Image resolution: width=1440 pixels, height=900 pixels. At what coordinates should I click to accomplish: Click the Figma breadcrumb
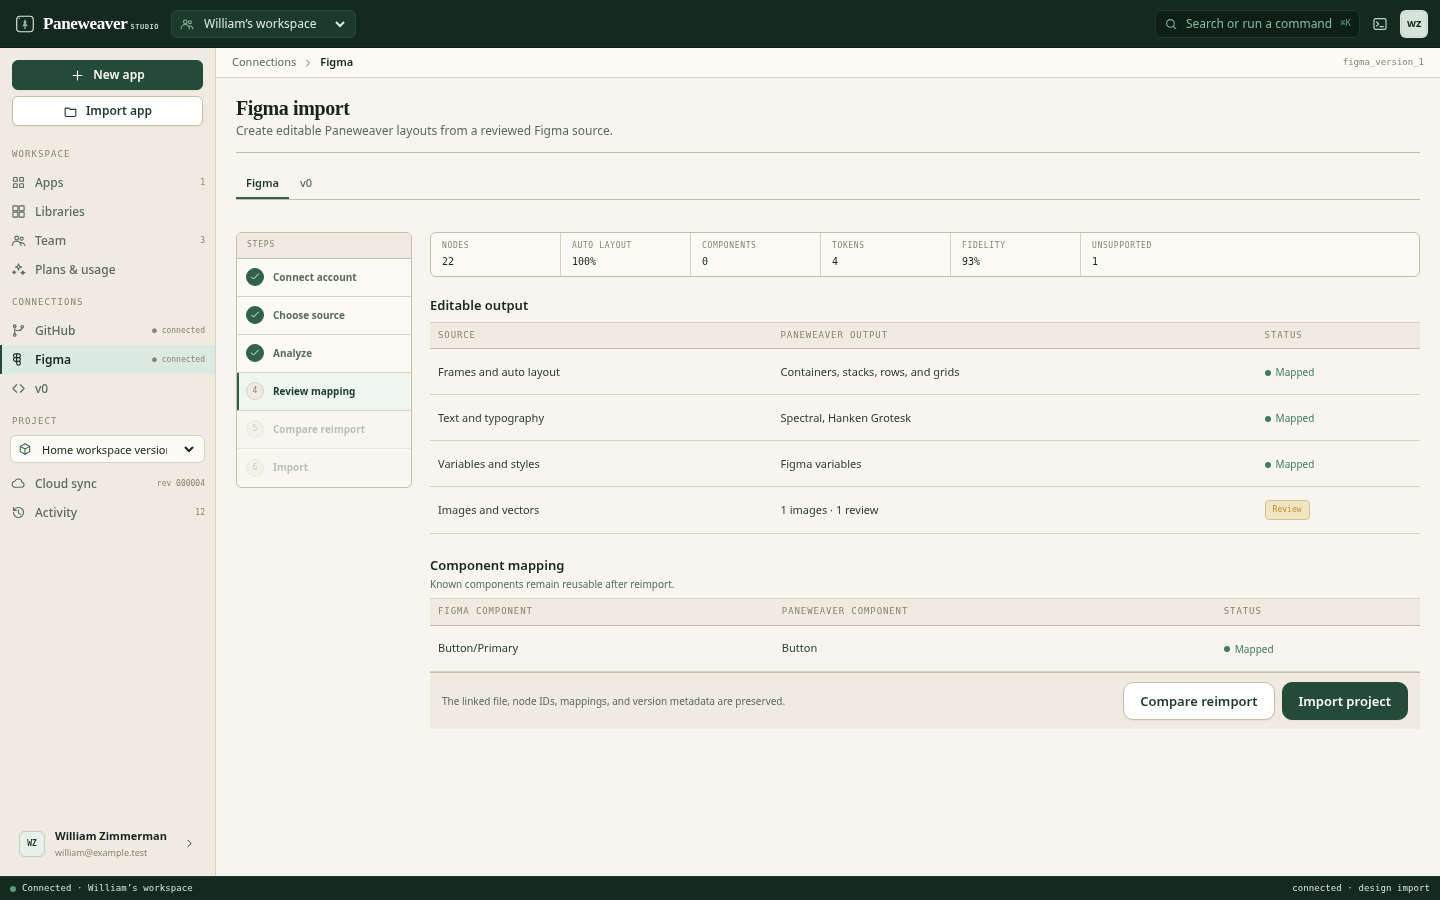336,62
